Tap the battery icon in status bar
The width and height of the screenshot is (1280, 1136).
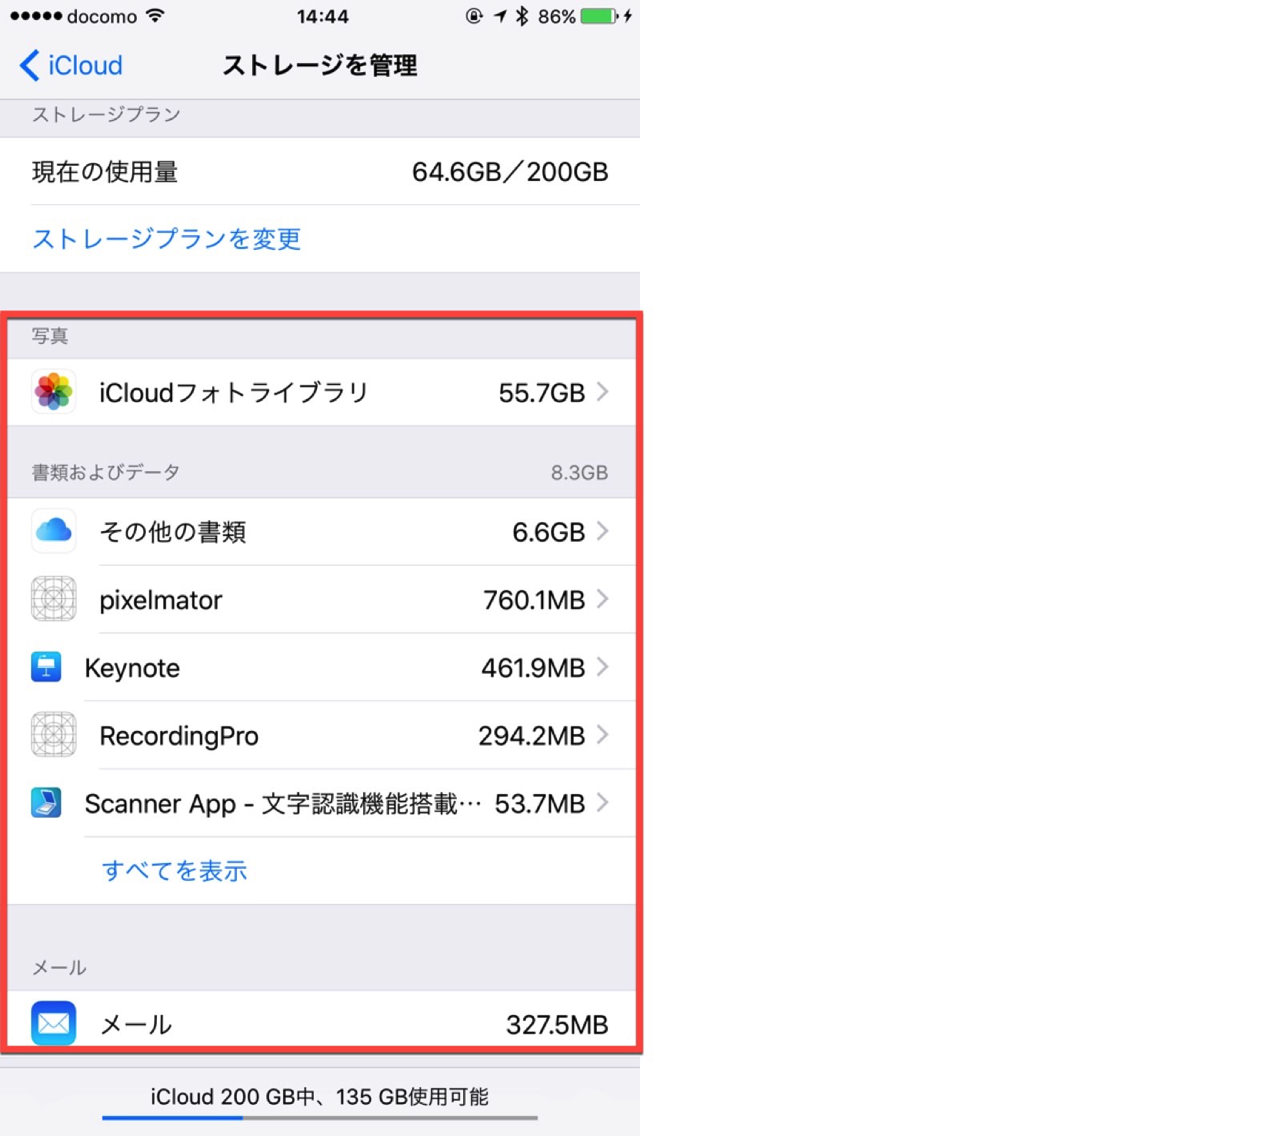(600, 16)
